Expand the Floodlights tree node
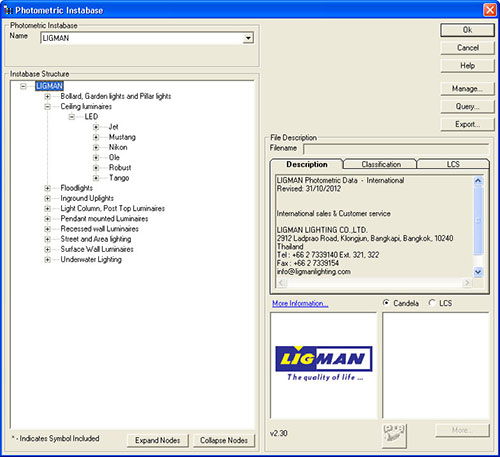Screen dimensions: 500x457 47,188
